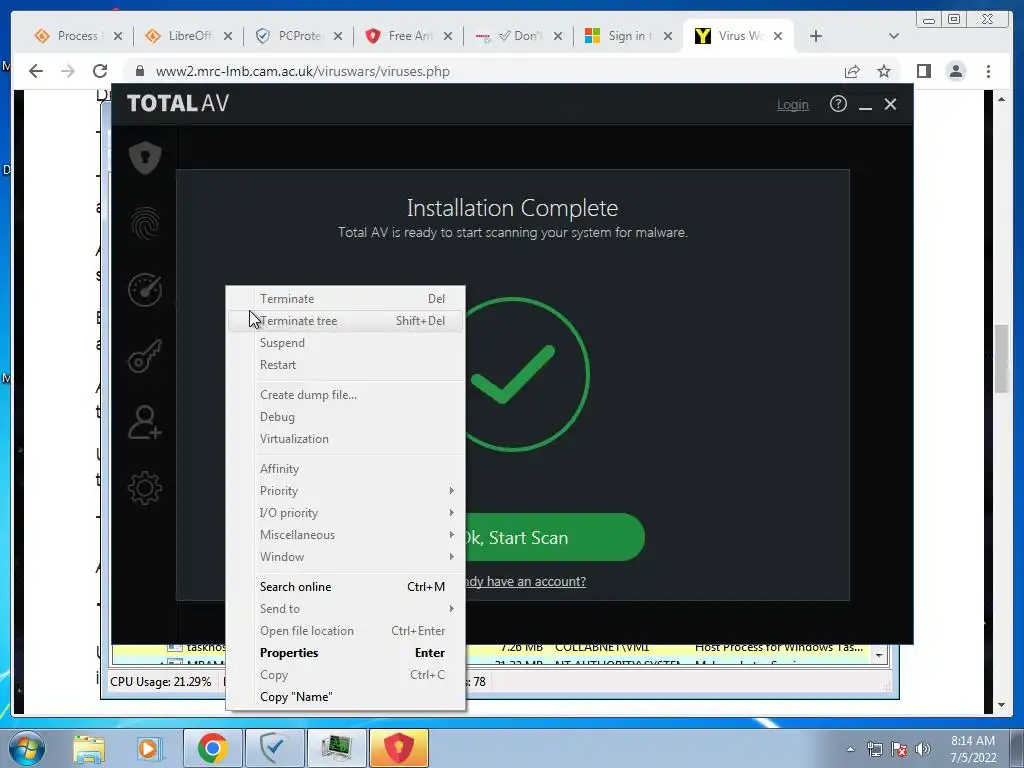Expand the Priority submenu
1024x768 pixels.
point(346,490)
